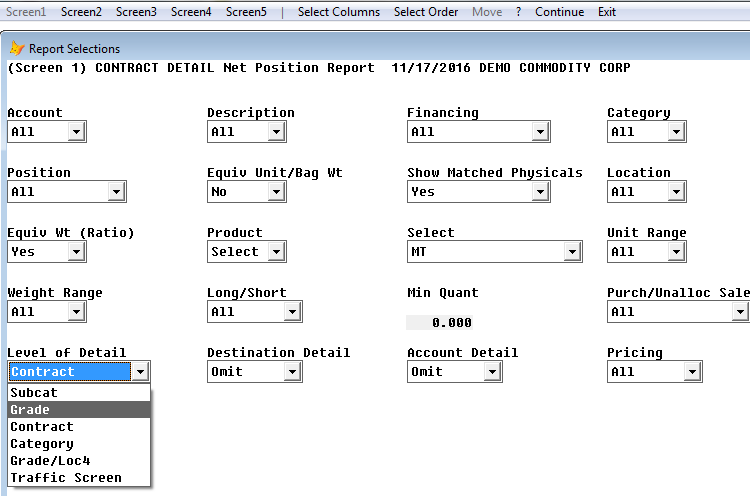Expand the Pricing dropdown
Viewport: 750px width, 496px height.
[x=692, y=372]
